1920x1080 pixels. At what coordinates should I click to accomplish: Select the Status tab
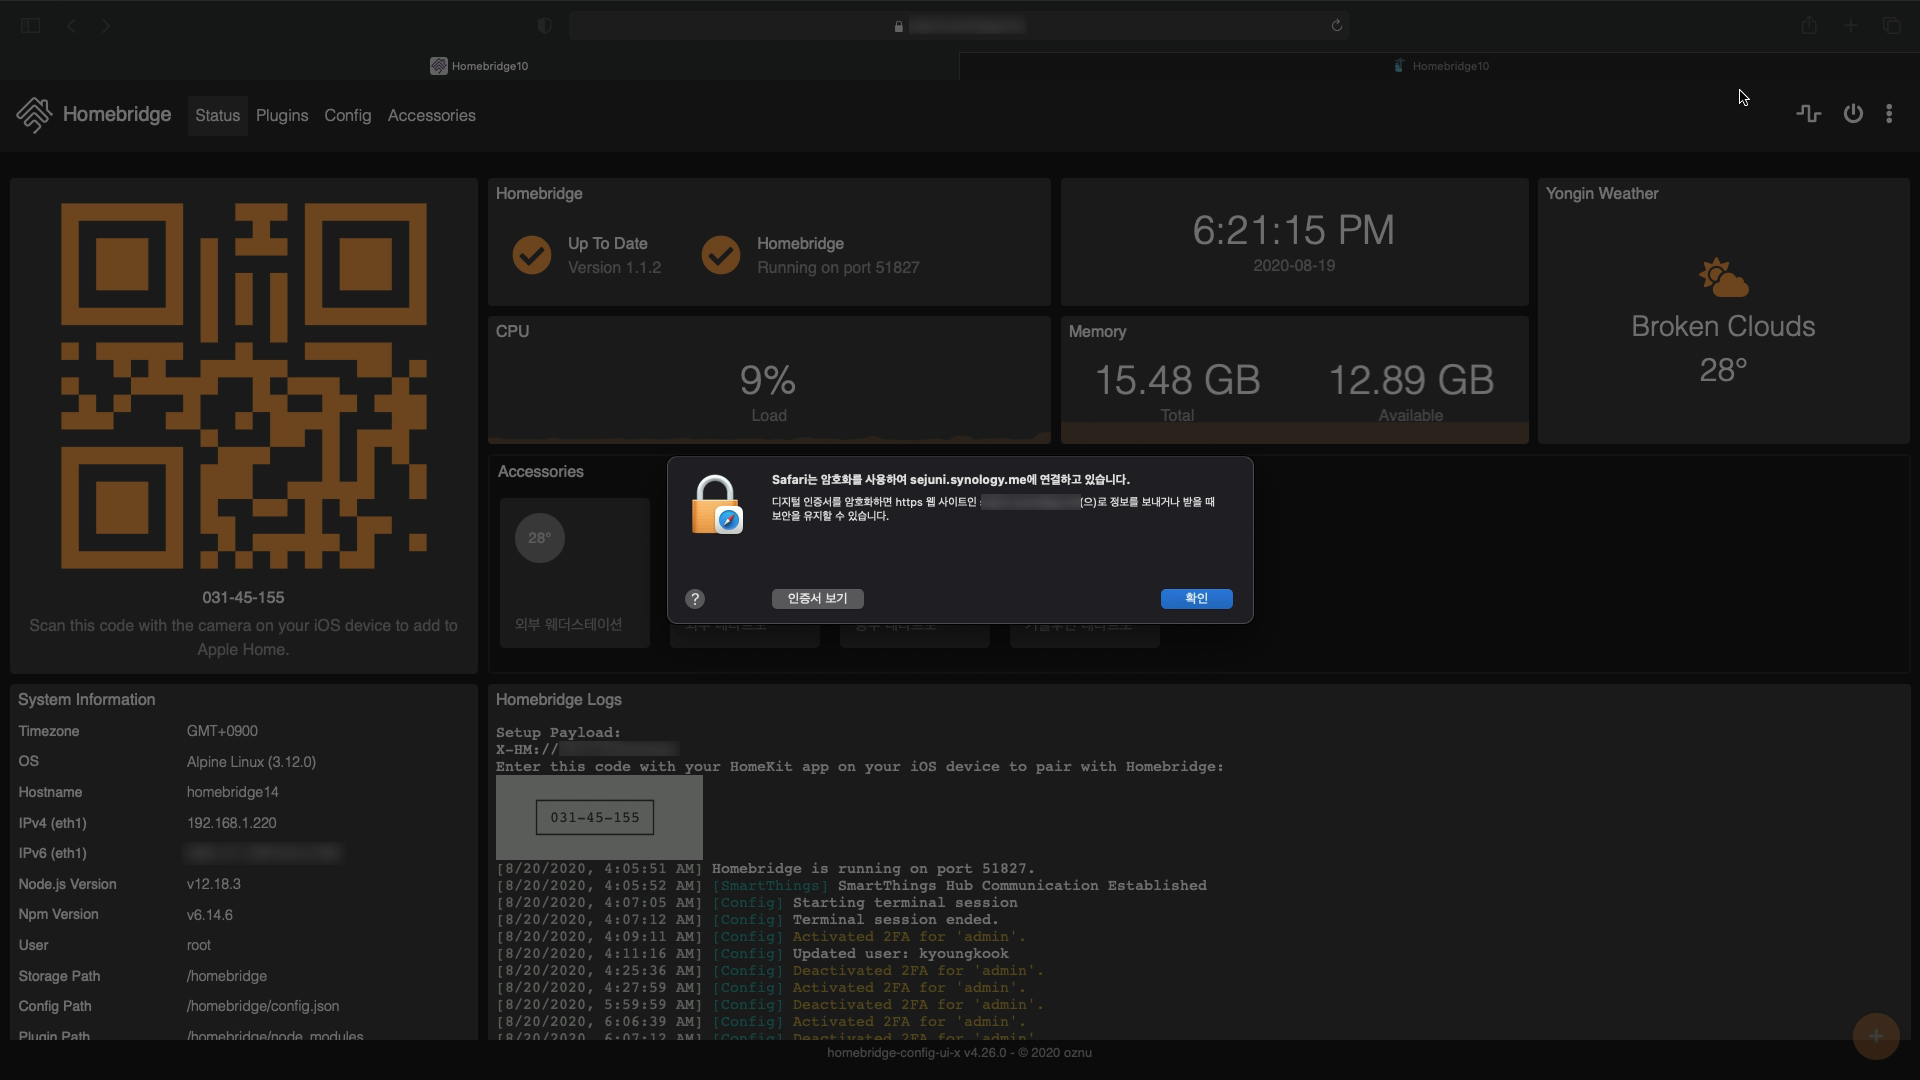(x=217, y=116)
